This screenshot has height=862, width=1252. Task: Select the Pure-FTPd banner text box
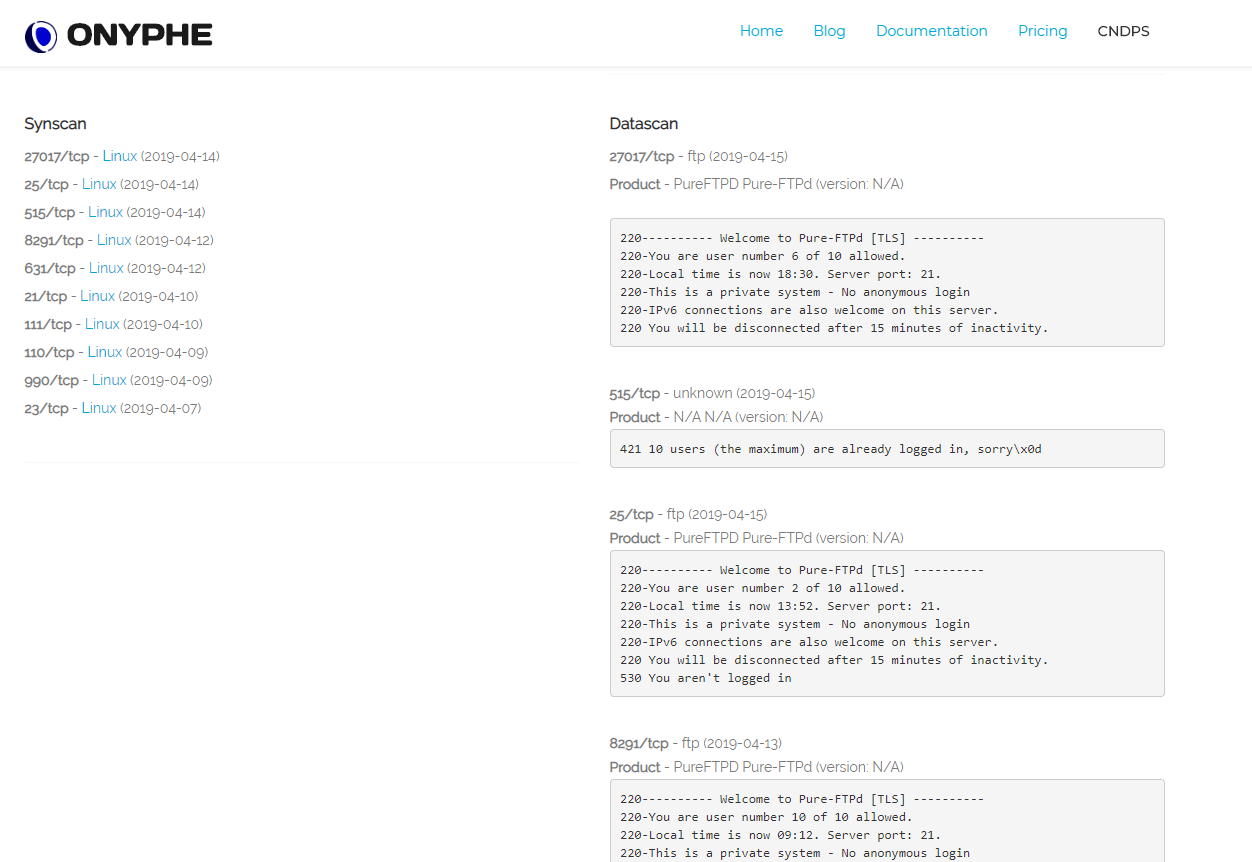(886, 282)
